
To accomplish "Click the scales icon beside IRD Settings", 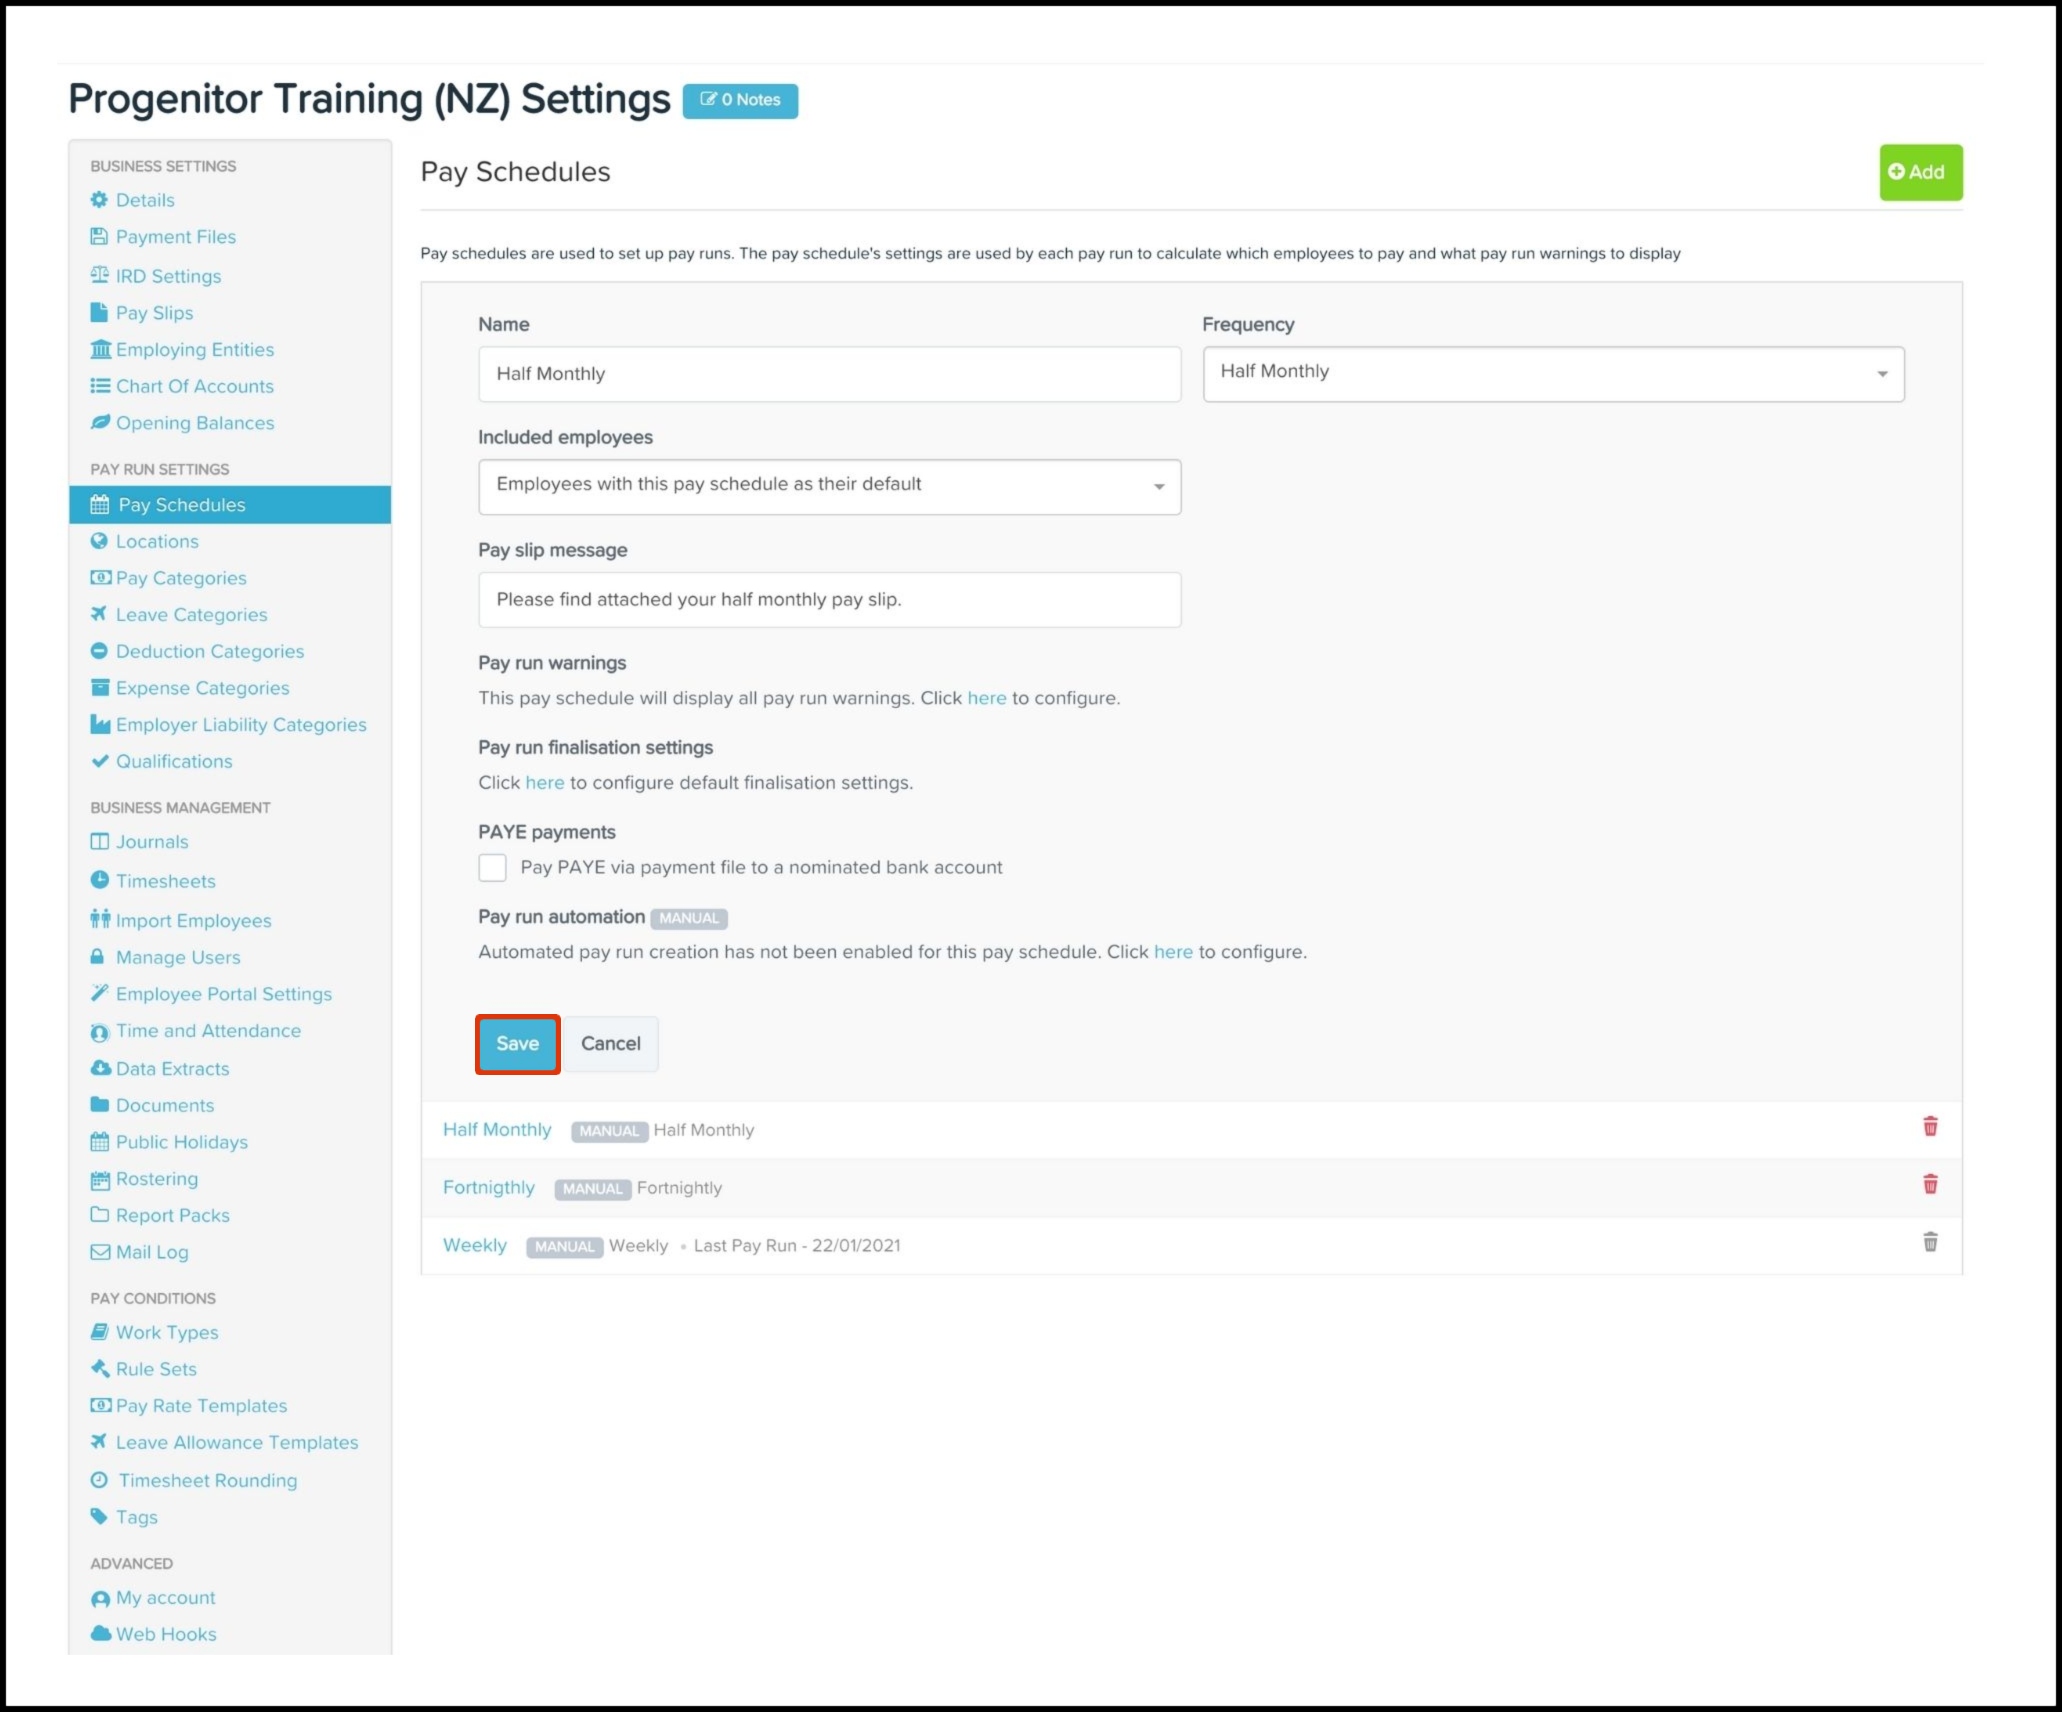I will pyautogui.click(x=99, y=275).
